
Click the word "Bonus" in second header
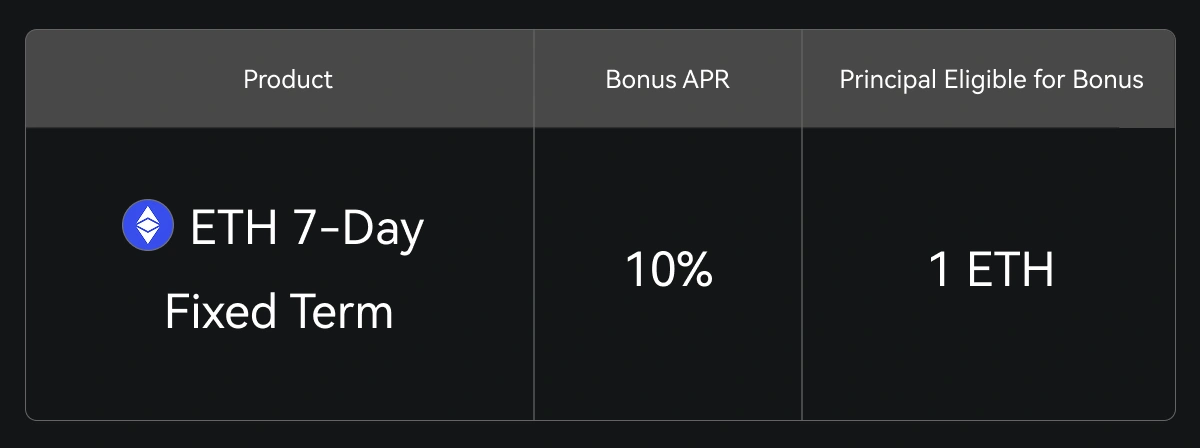coord(636,79)
